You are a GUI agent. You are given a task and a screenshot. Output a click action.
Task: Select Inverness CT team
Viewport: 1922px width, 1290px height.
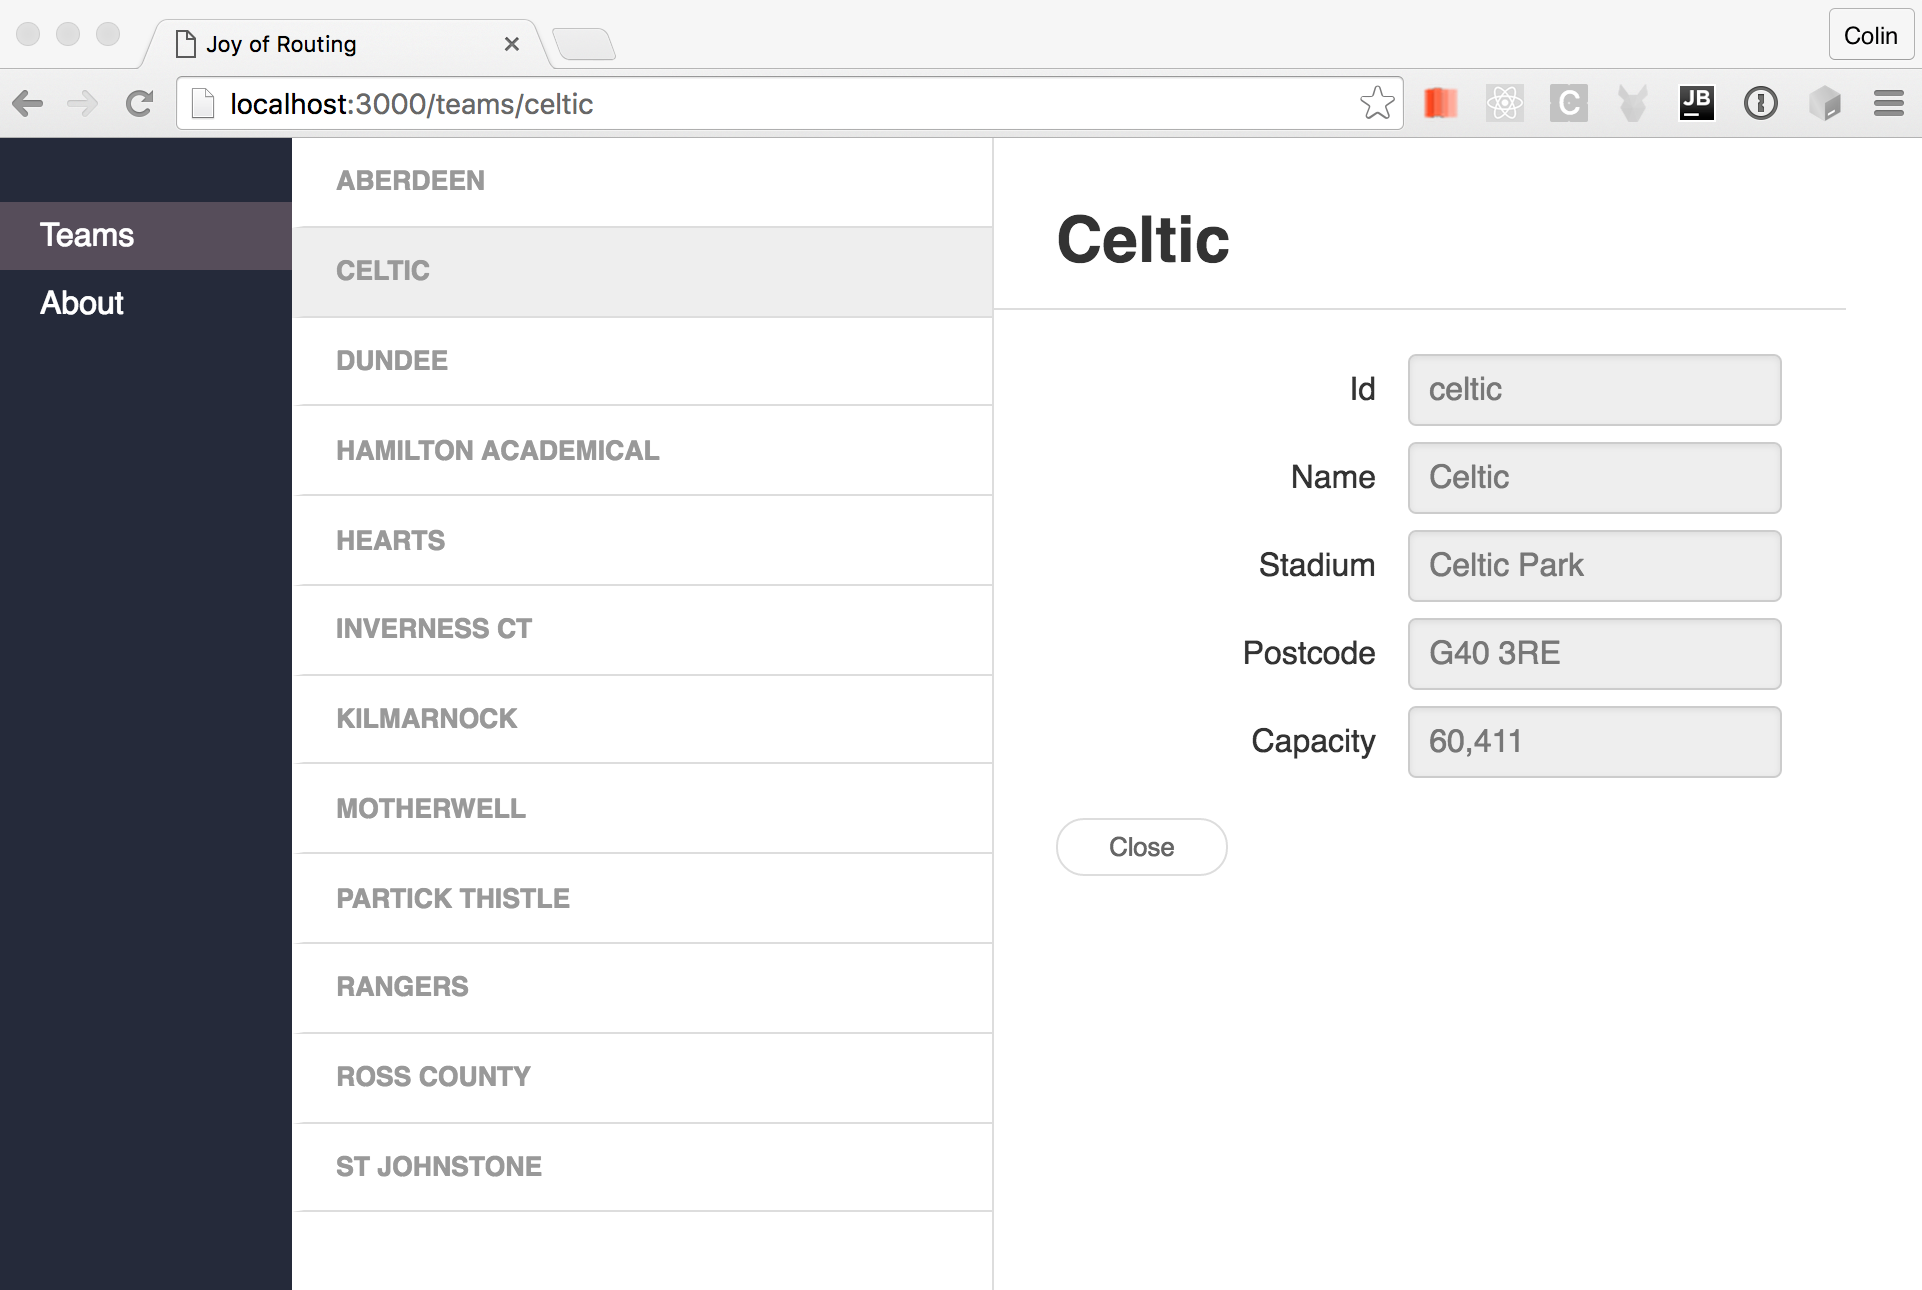643,630
